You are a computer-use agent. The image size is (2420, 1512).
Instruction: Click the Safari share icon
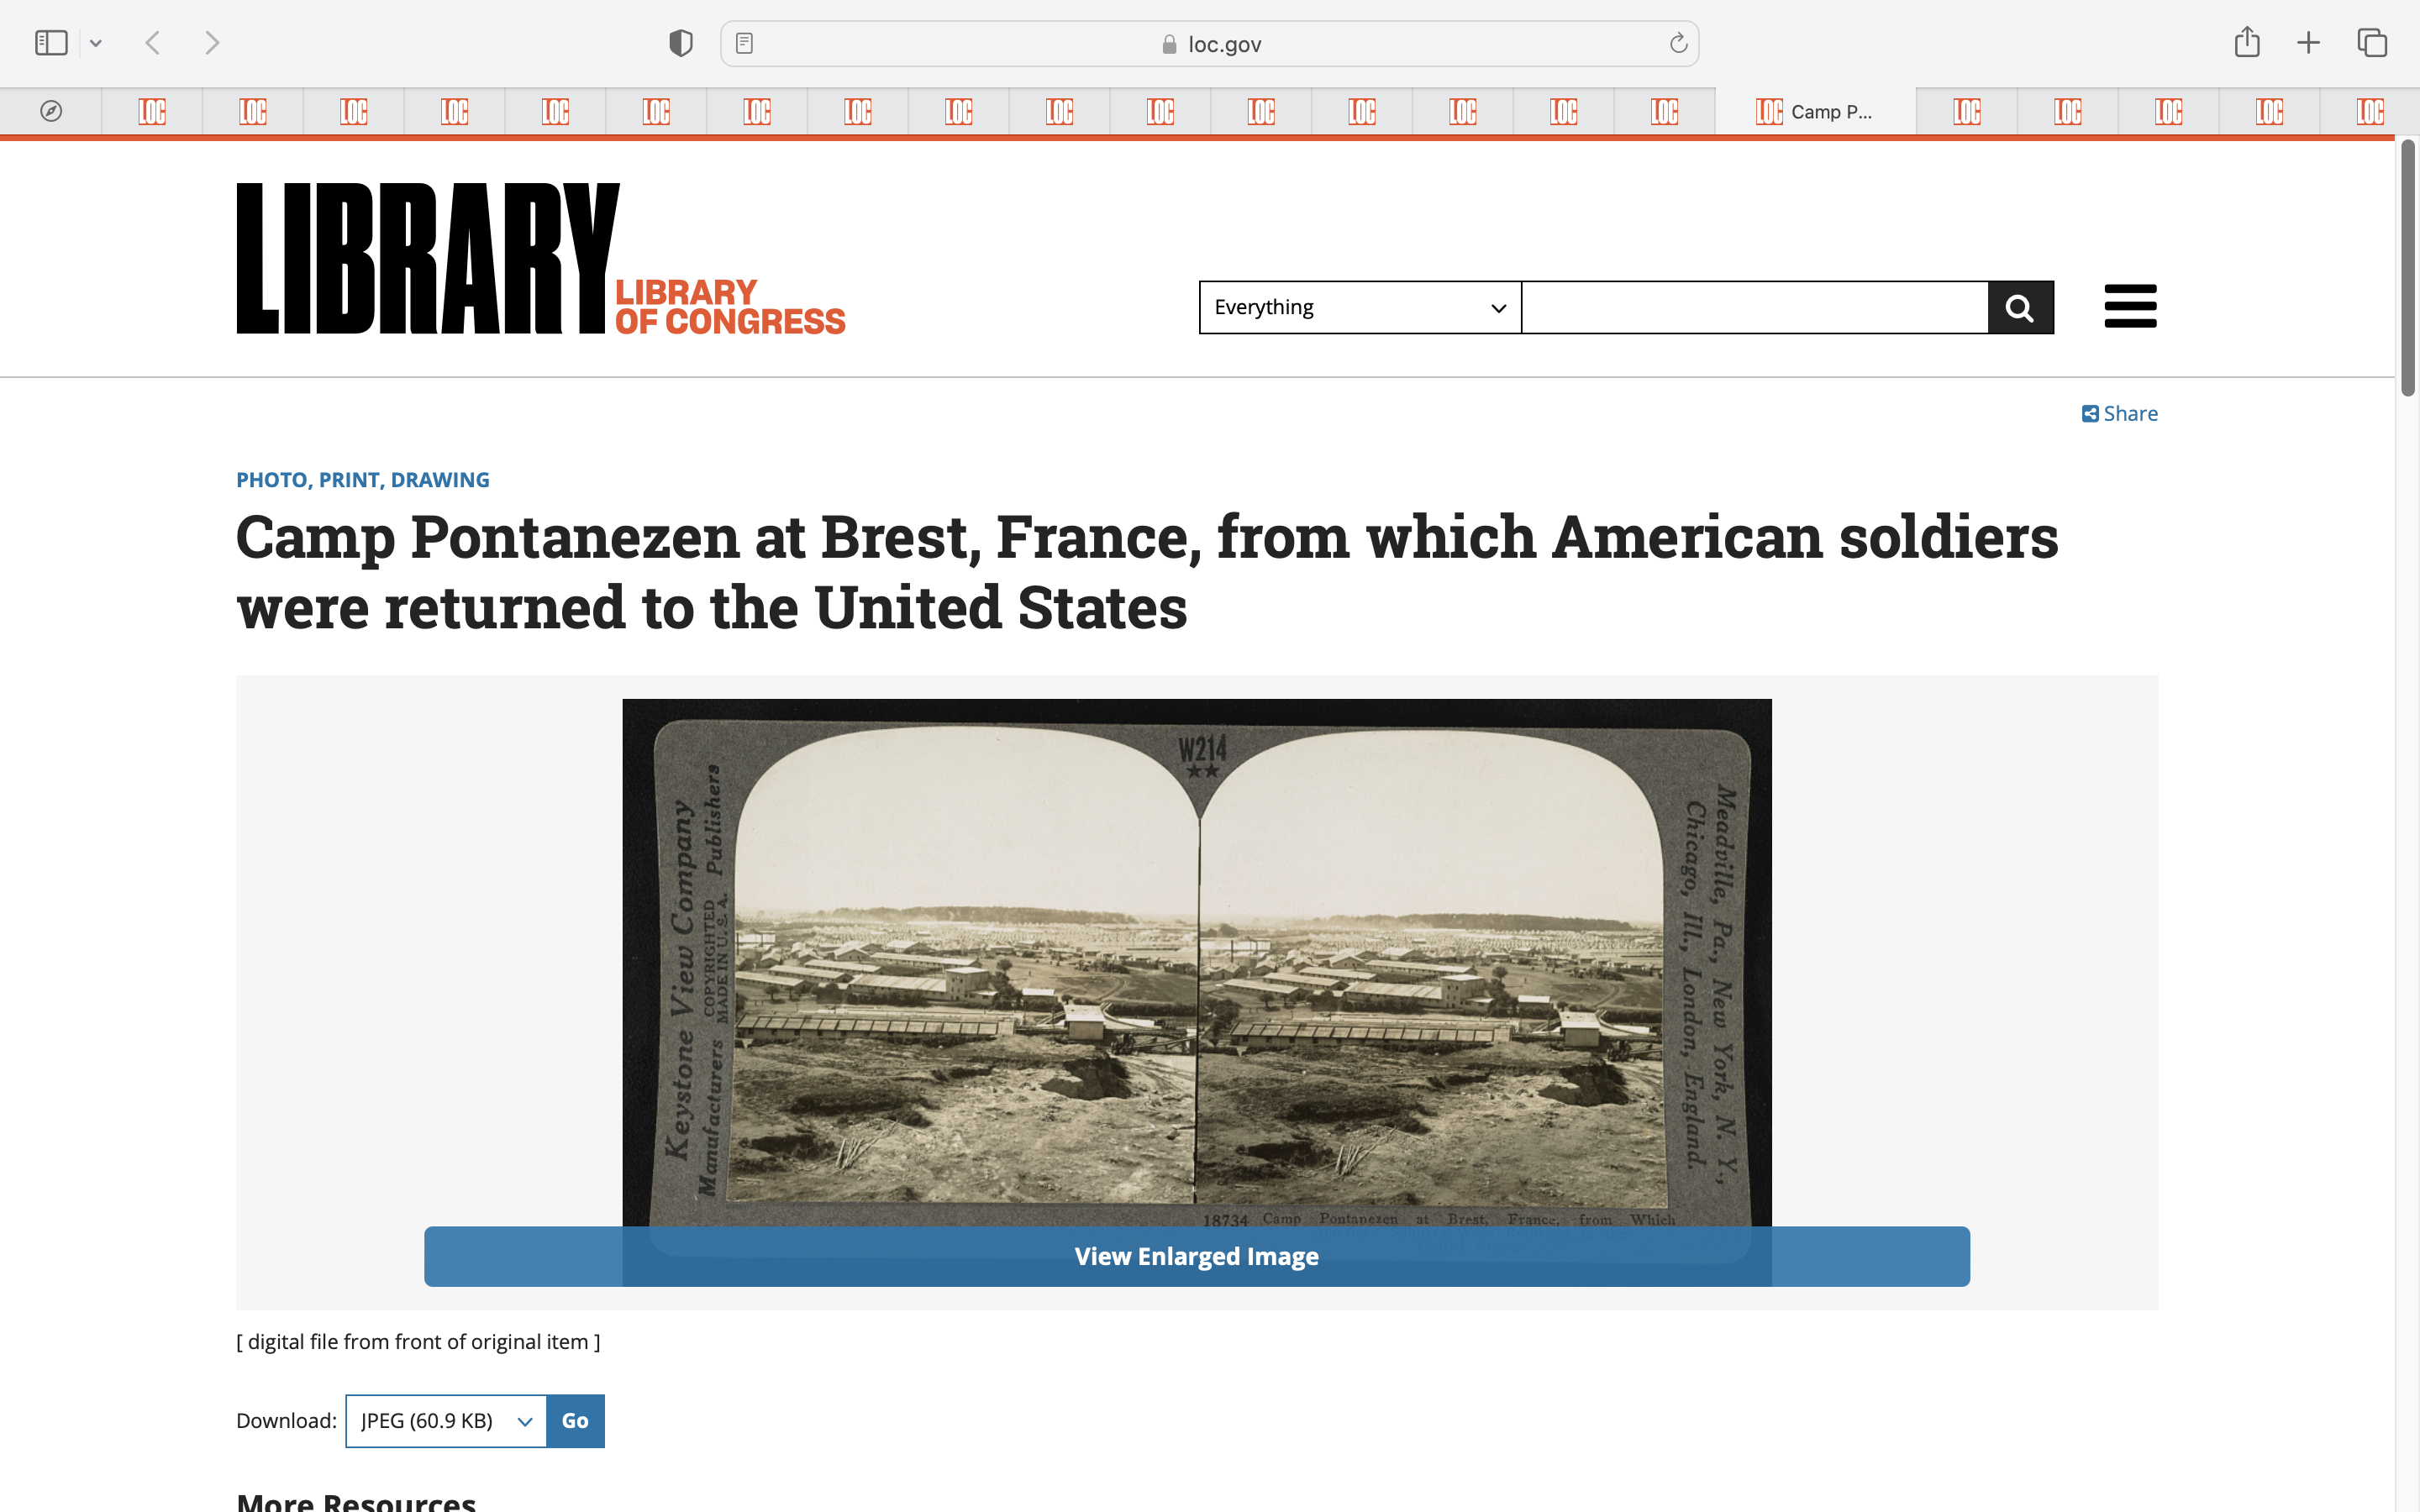[x=2246, y=43]
